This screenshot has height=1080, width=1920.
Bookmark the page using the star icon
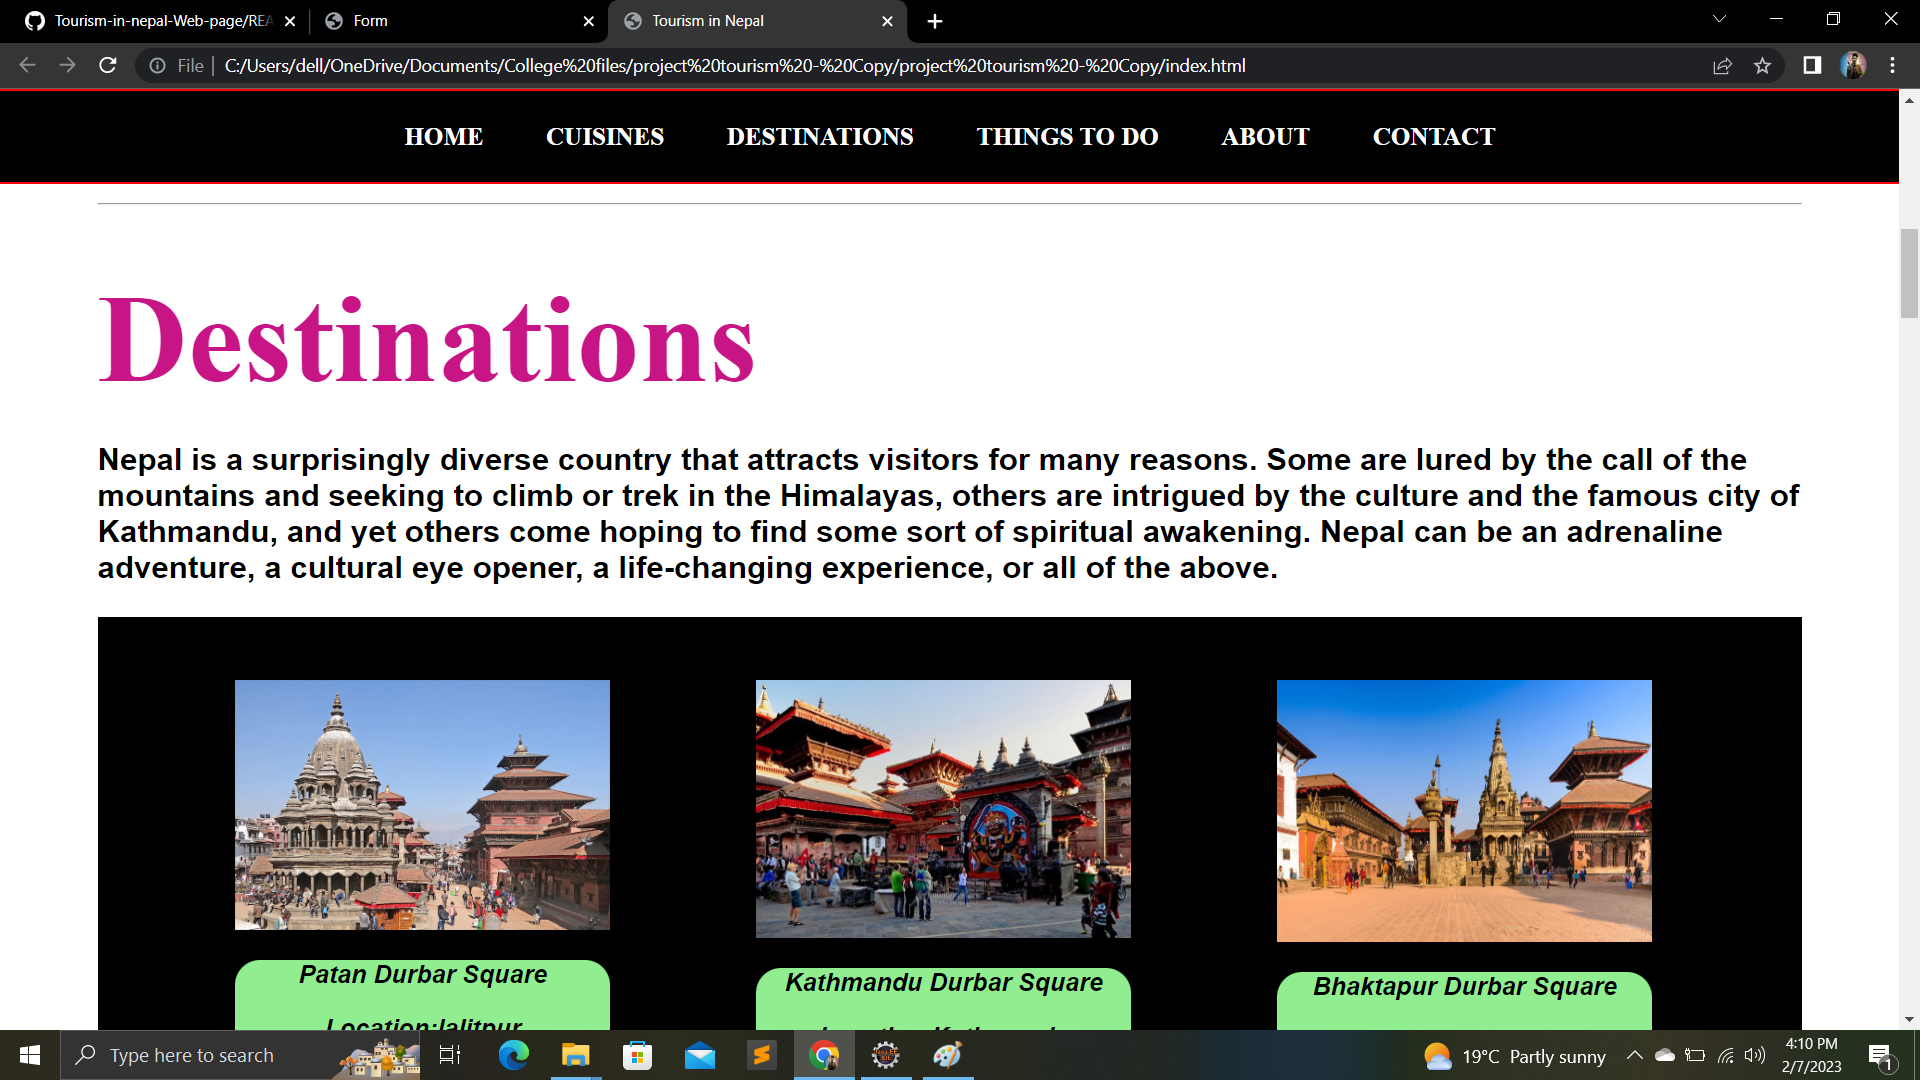coord(1763,65)
